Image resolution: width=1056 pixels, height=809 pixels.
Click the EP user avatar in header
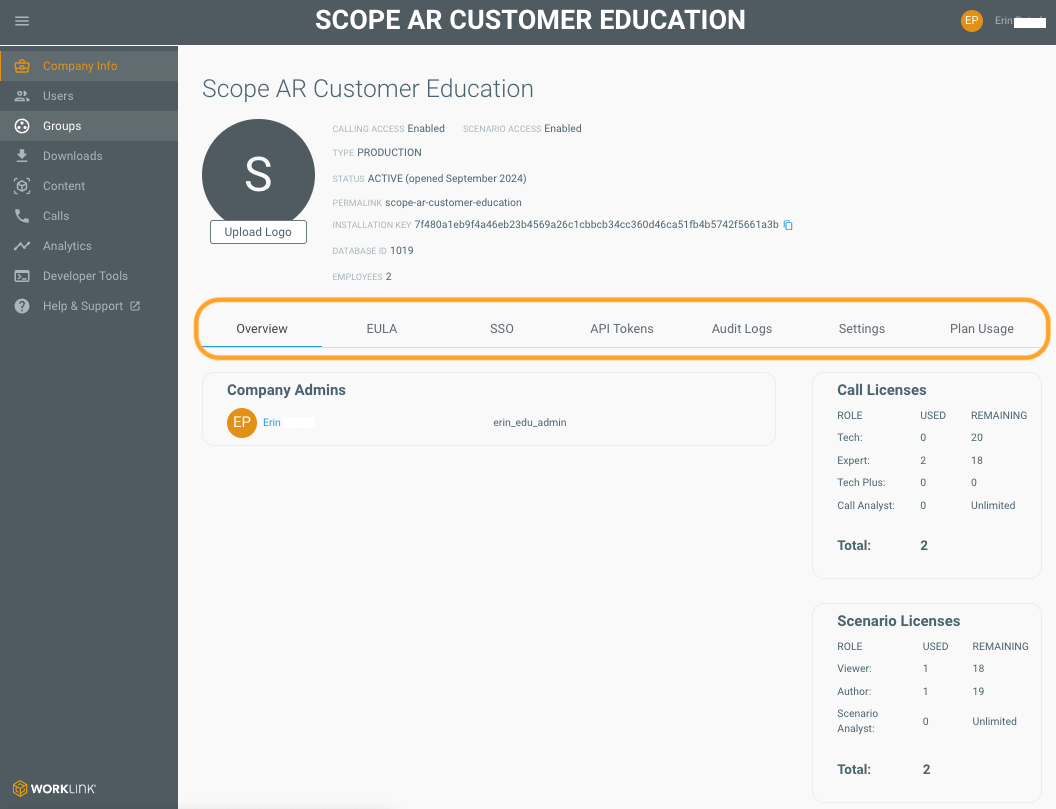(x=972, y=21)
